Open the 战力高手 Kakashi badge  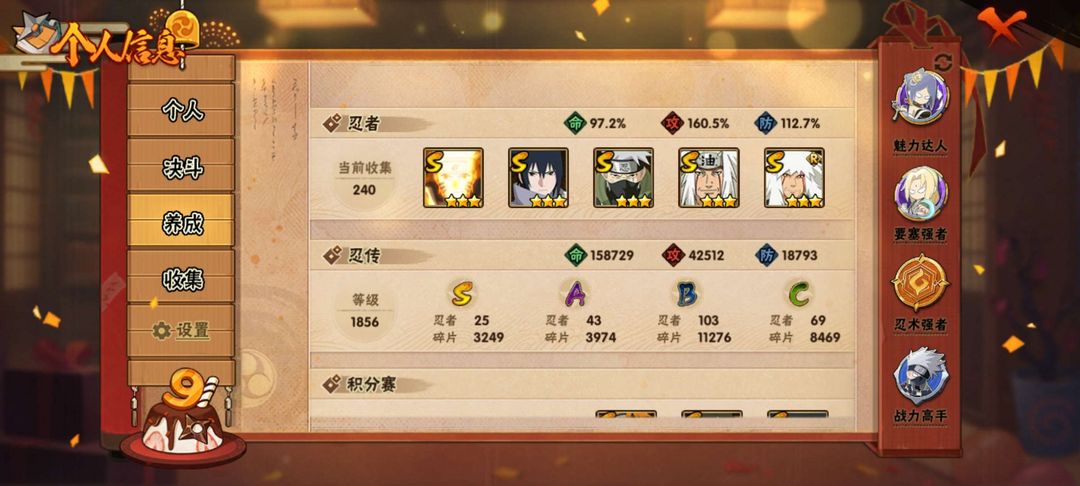pyautogui.click(x=920, y=375)
